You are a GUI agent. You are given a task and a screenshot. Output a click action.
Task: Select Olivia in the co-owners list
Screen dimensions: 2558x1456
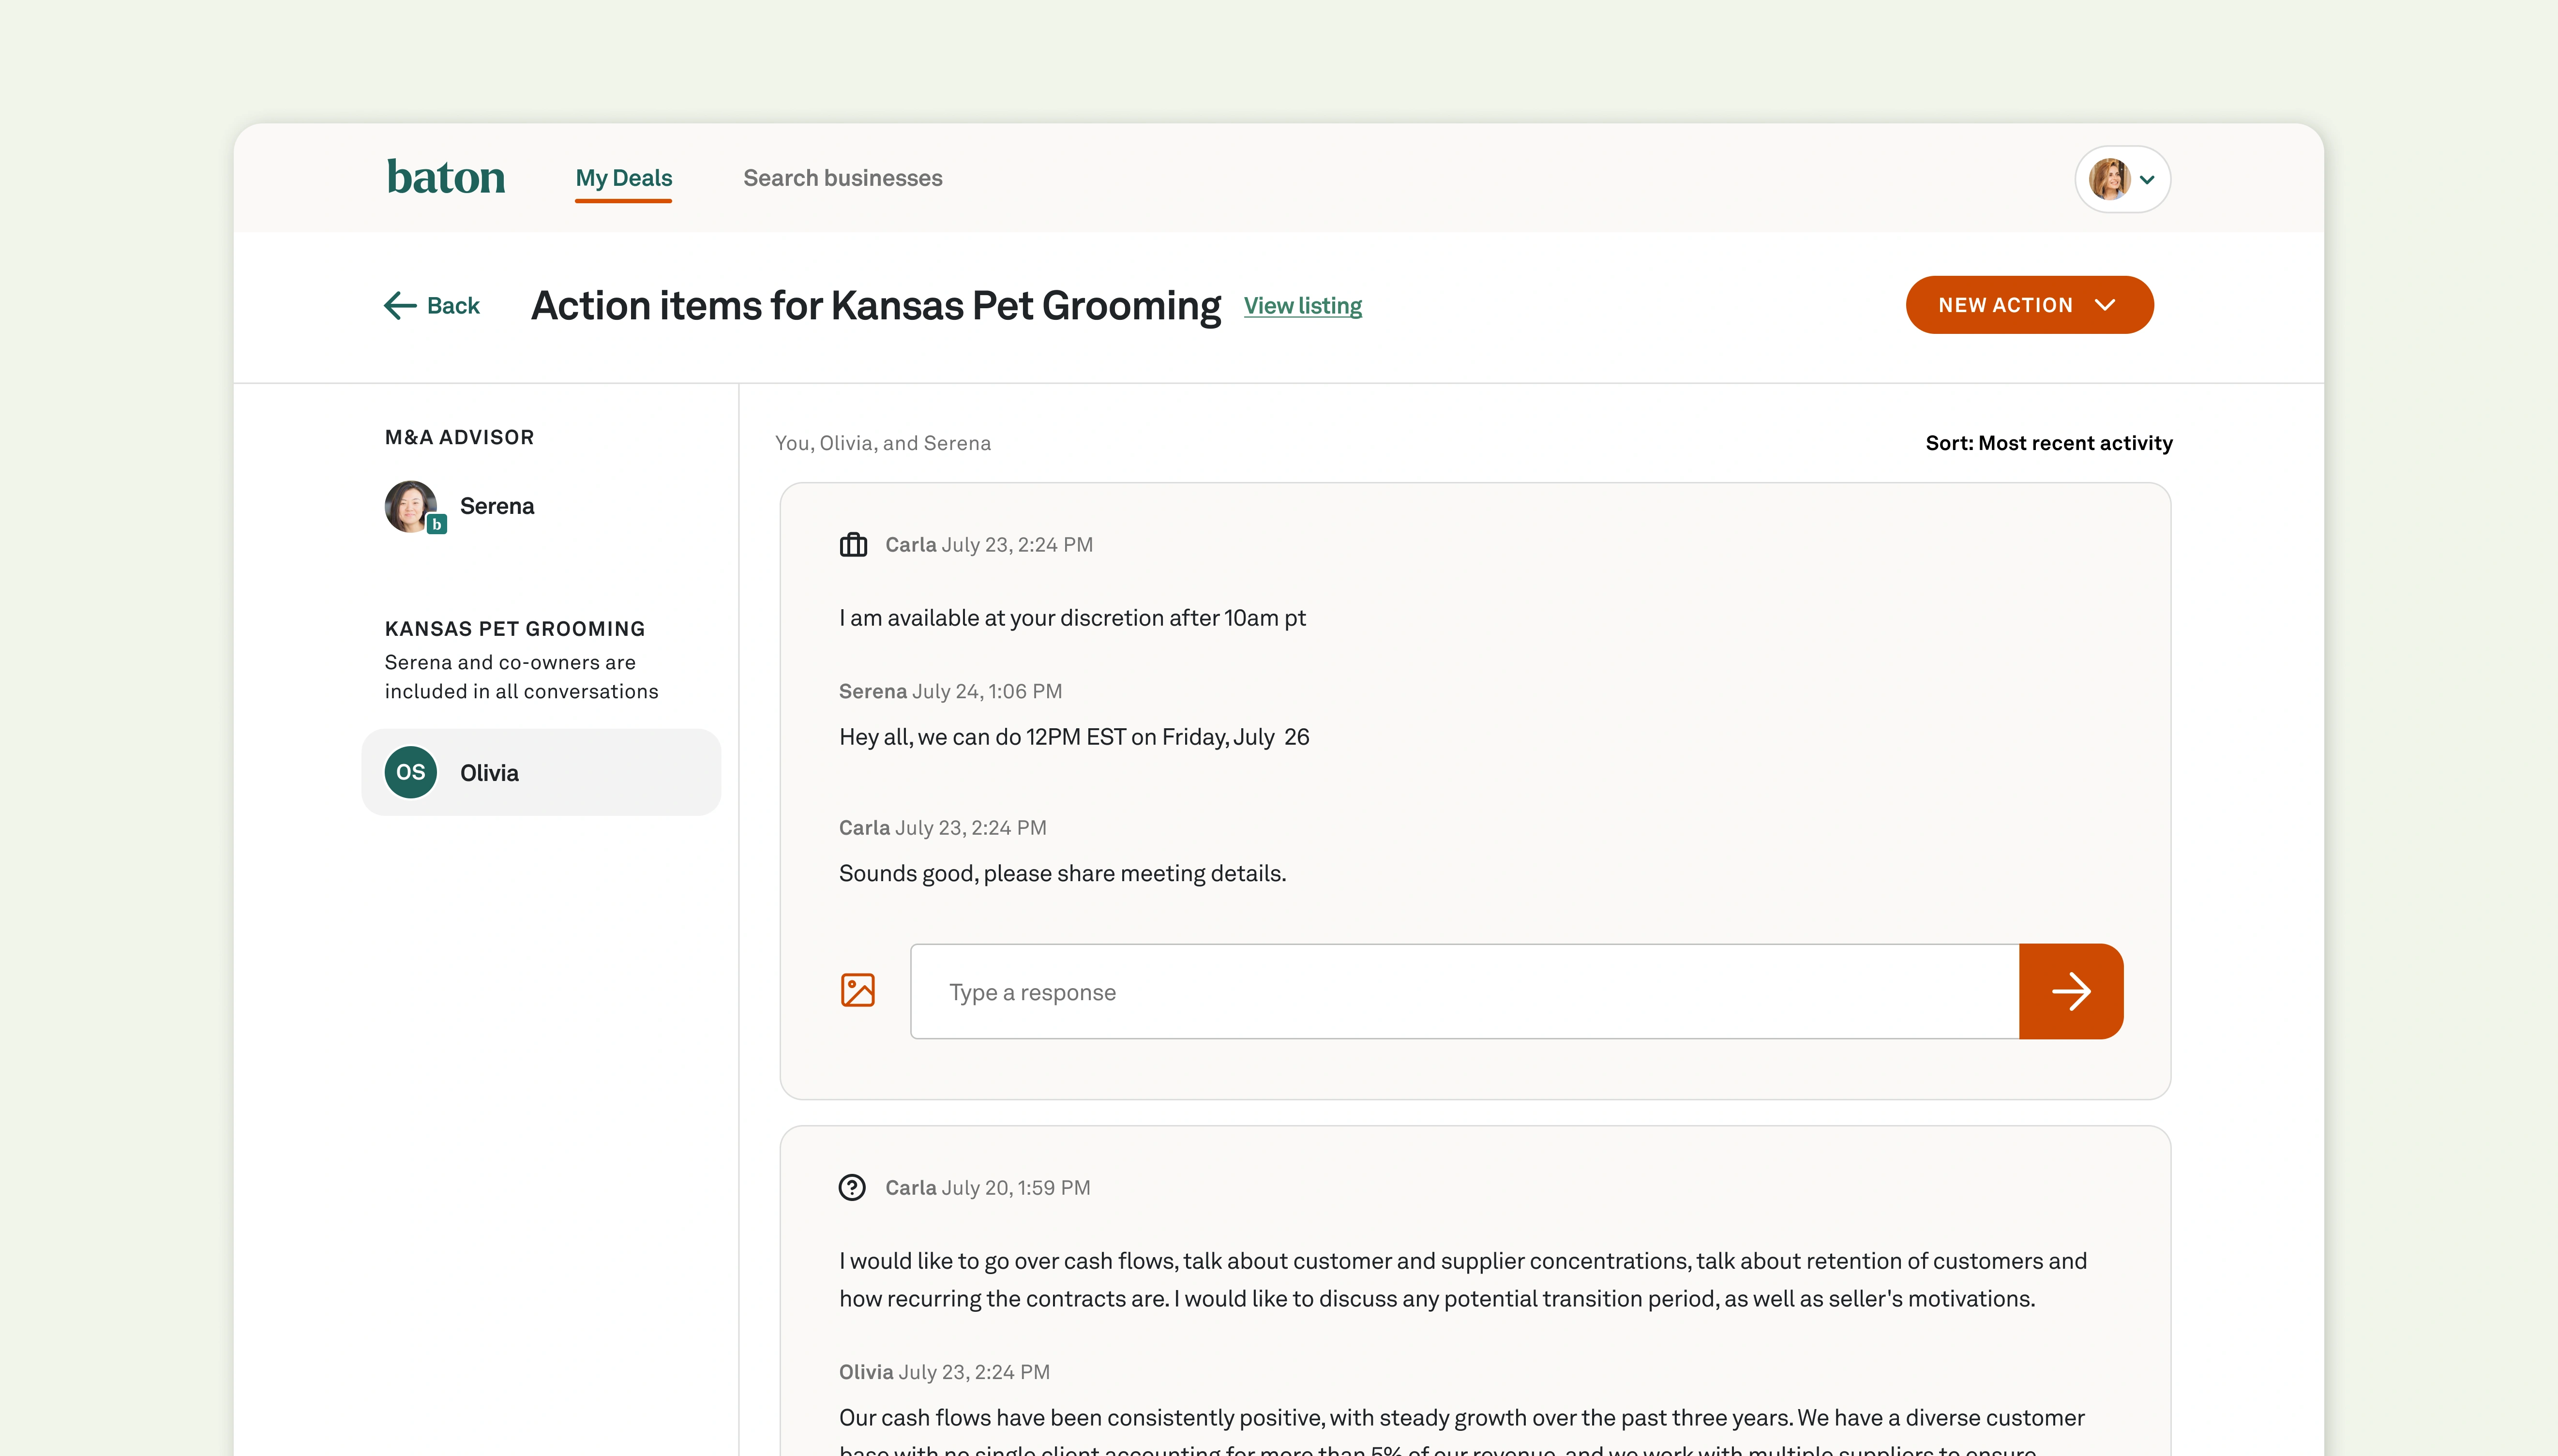tap(540, 772)
